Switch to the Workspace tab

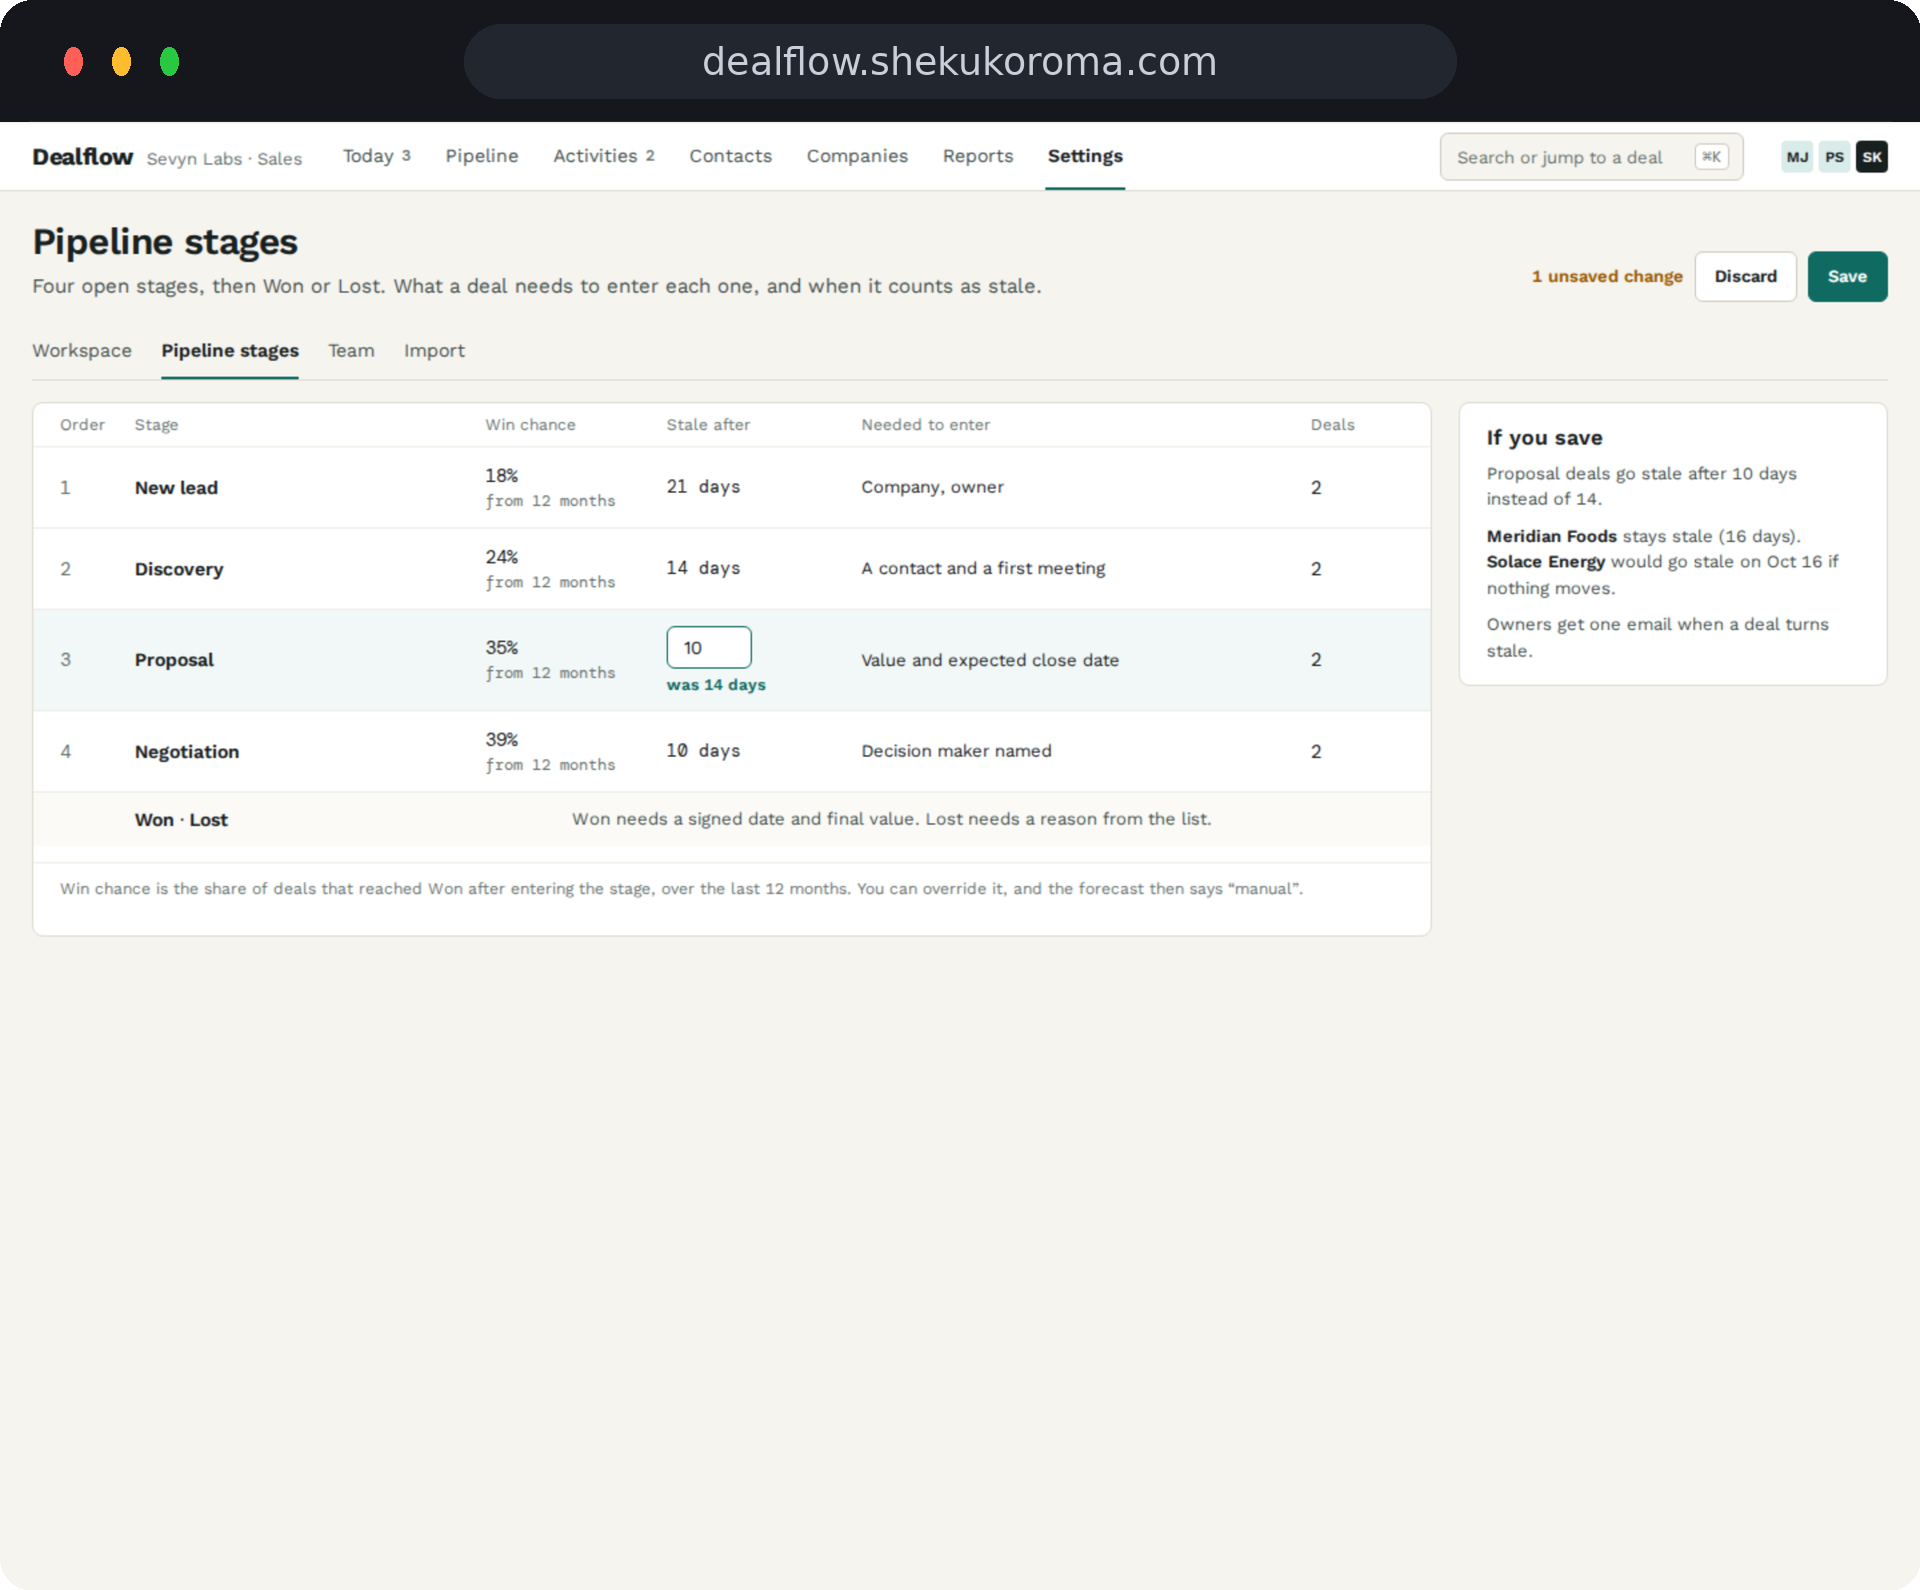[82, 351]
